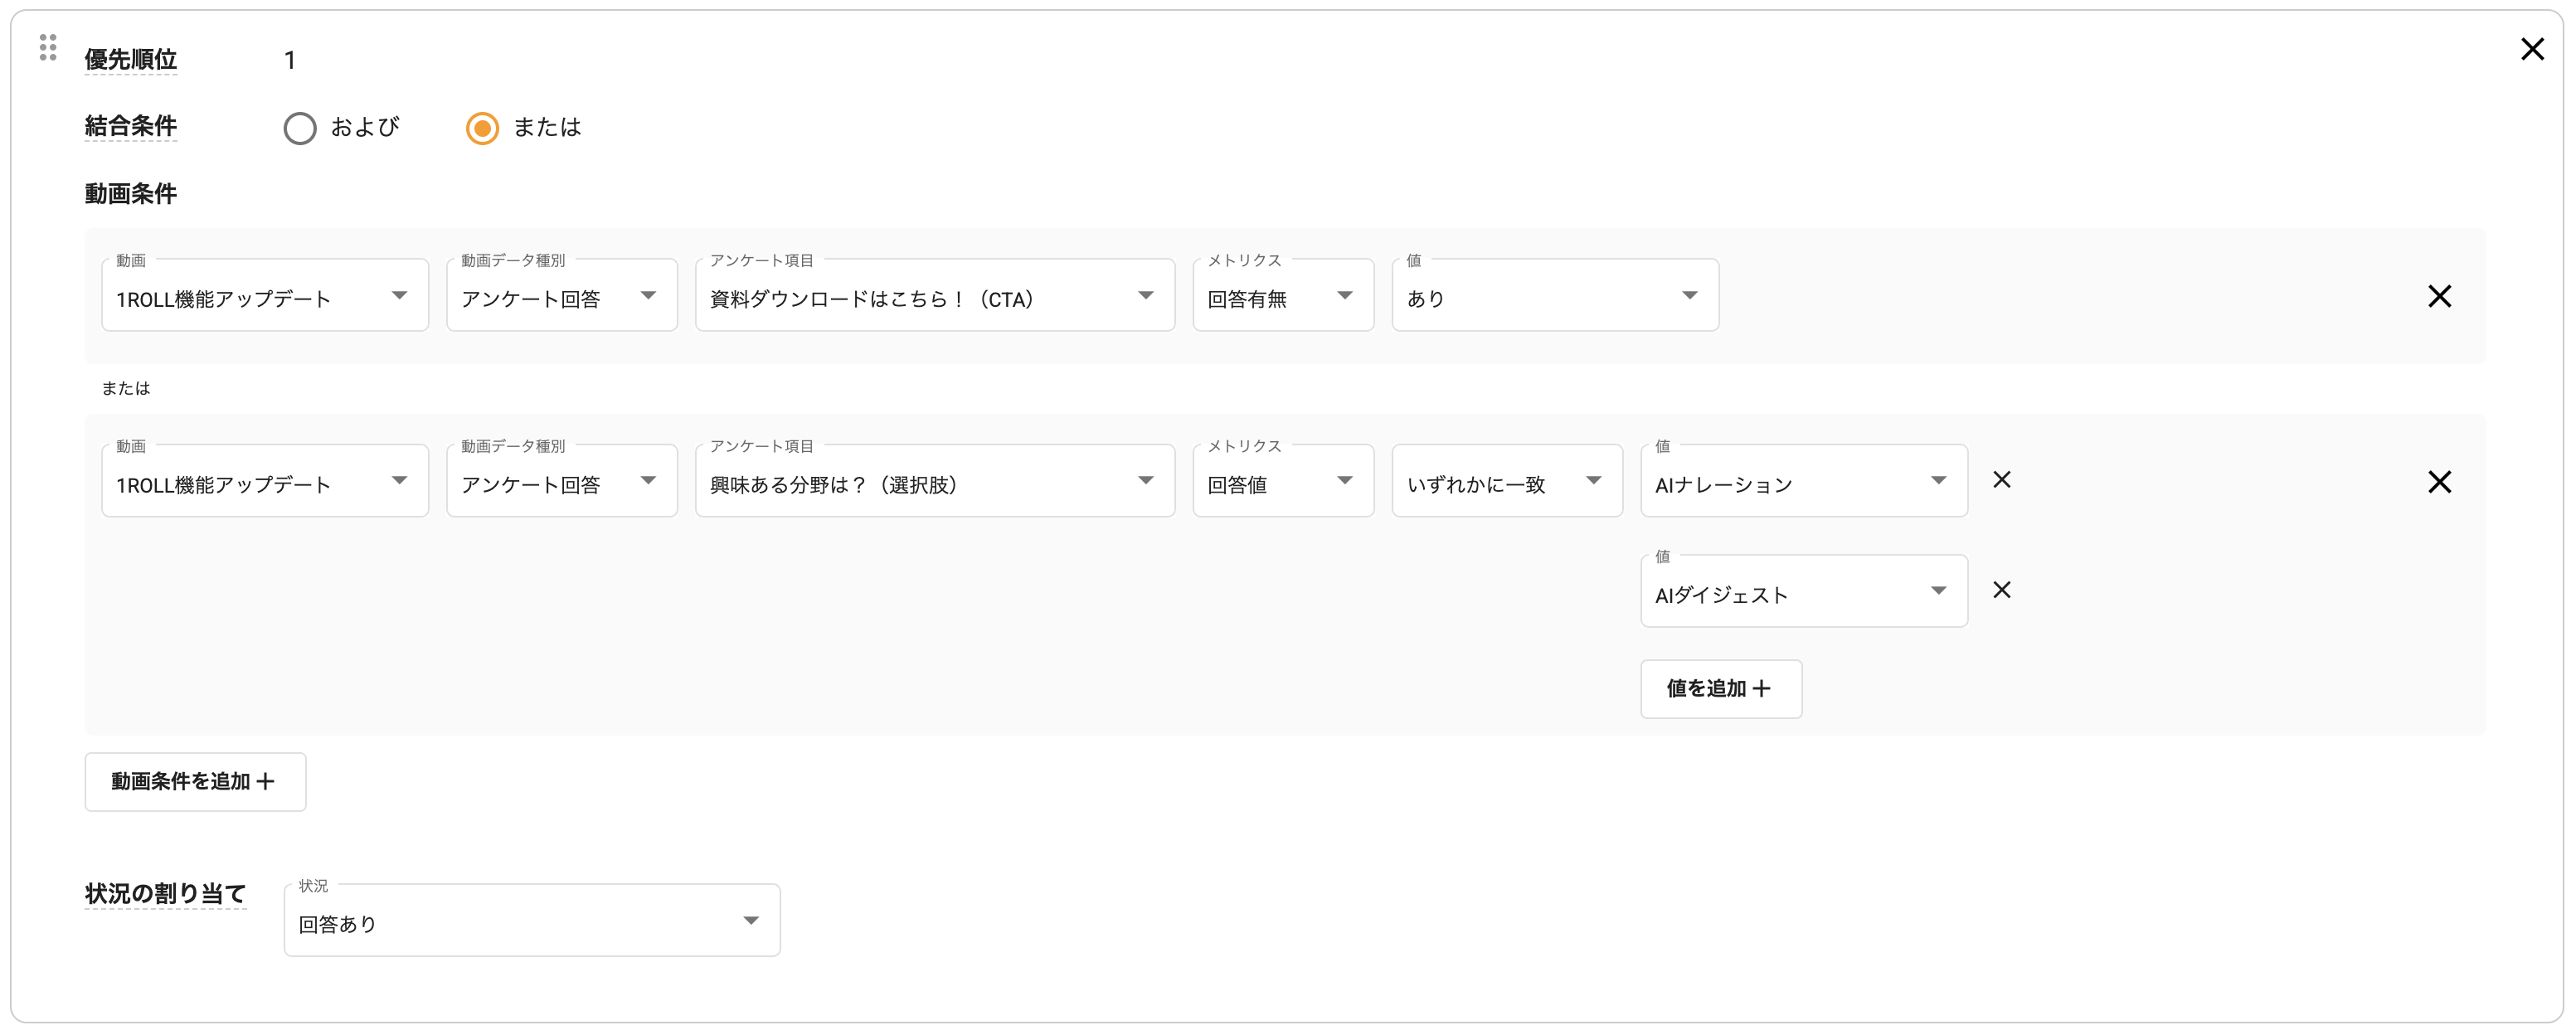The width and height of the screenshot is (2576, 1035).
Task: Expand the 興味ある分野は？ survey item dropdown
Action: point(934,483)
